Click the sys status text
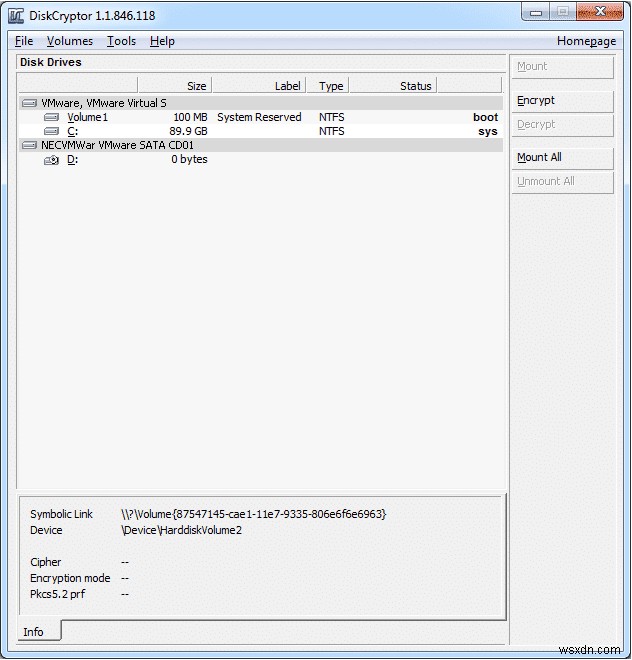632x660 pixels. pos(488,131)
